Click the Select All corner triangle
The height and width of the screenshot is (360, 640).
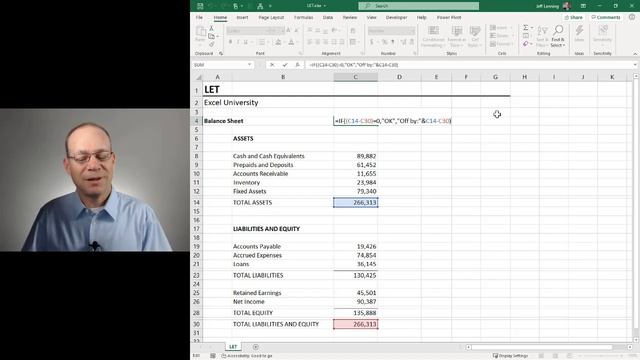[199, 77]
